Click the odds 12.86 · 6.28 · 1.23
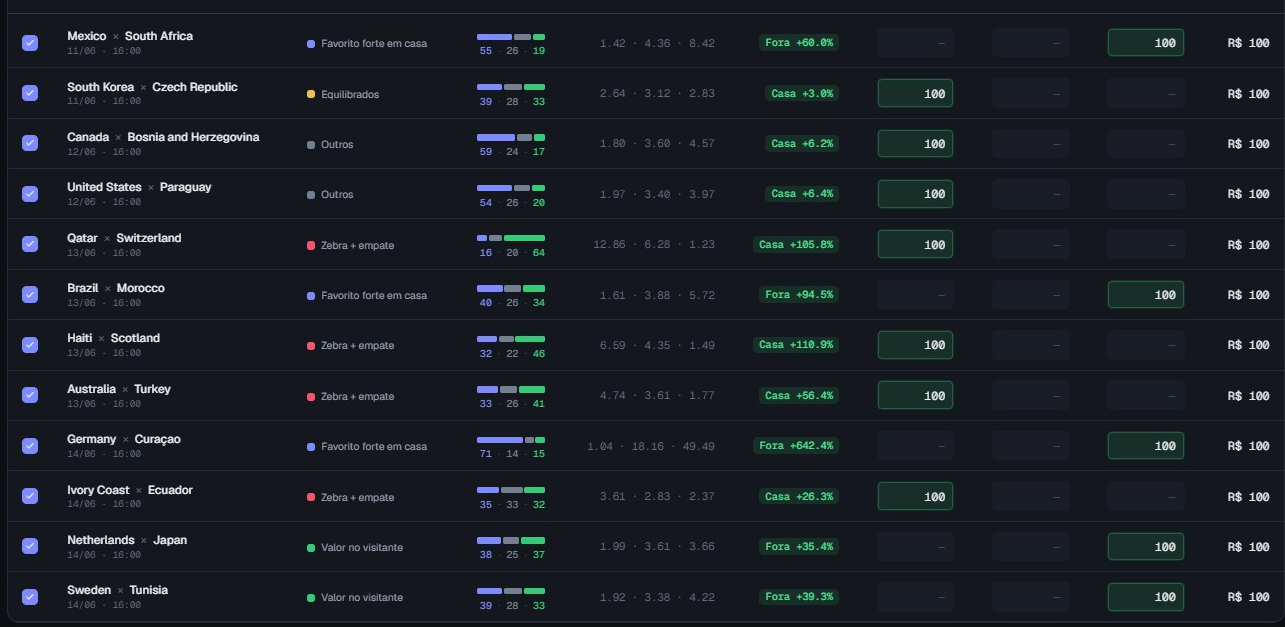Screen dimensions: 1285x627 (x=654, y=244)
